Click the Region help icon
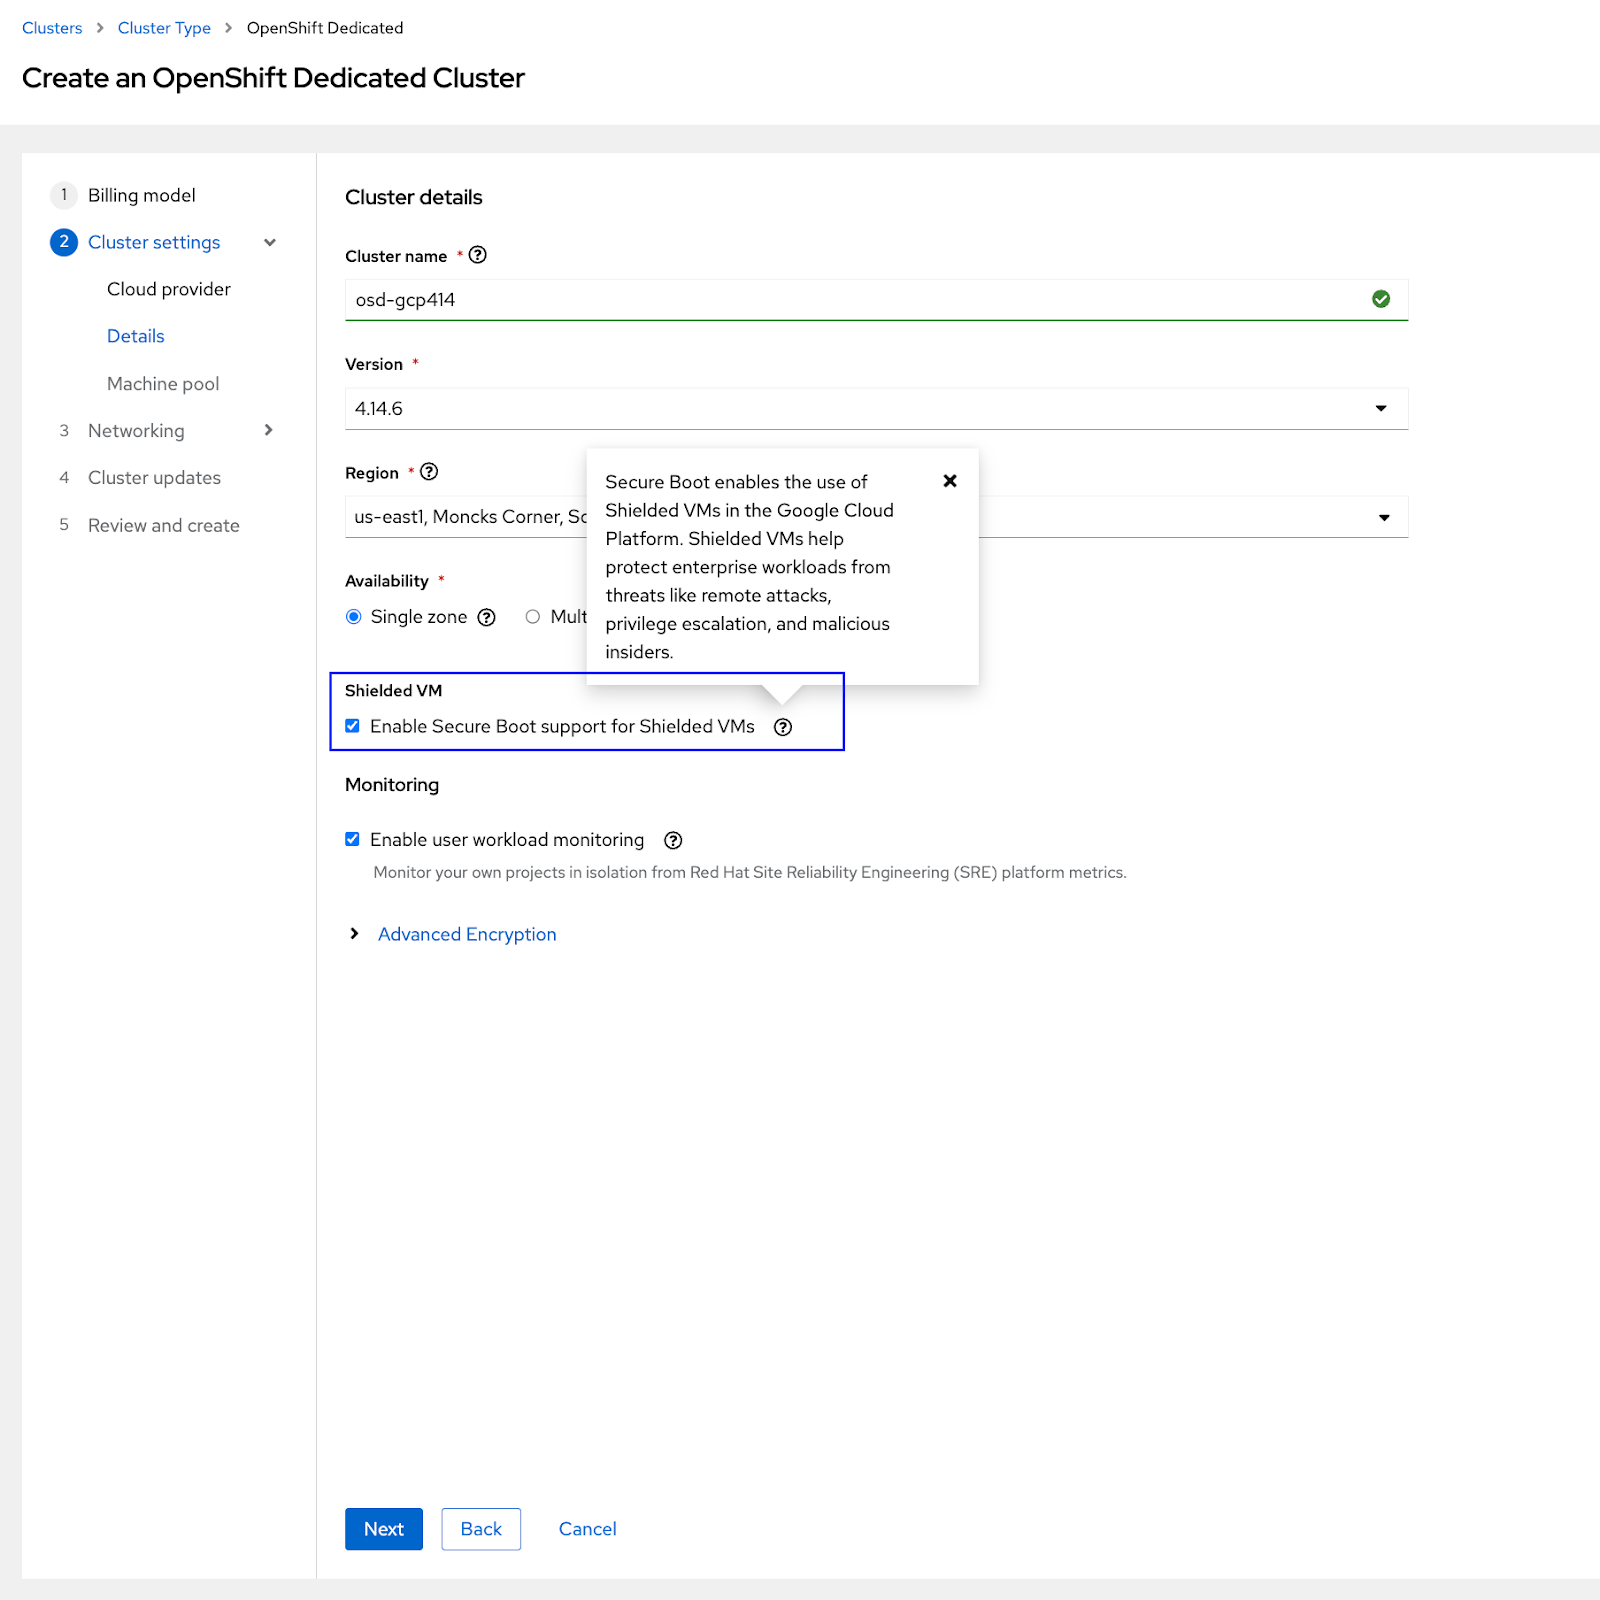Image resolution: width=1600 pixels, height=1600 pixels. [430, 472]
